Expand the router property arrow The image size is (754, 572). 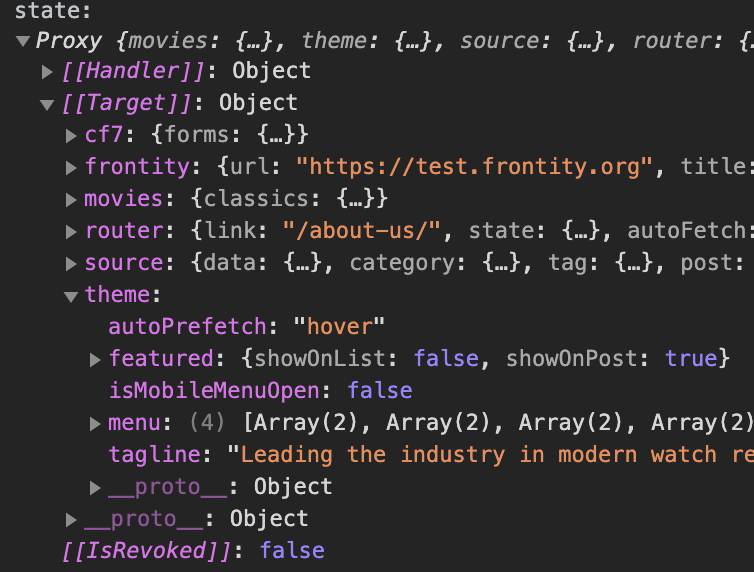71,231
